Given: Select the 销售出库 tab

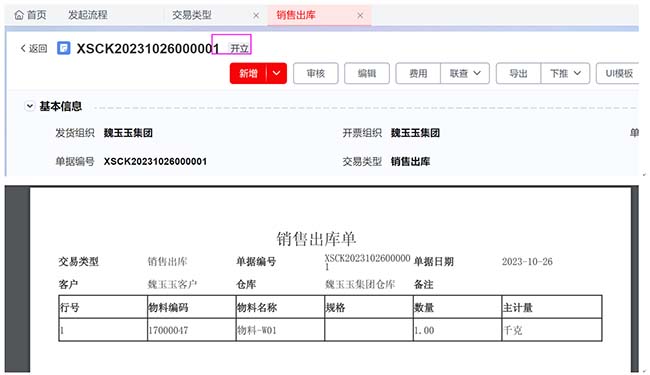Looking at the screenshot, I should pyautogui.click(x=296, y=15).
